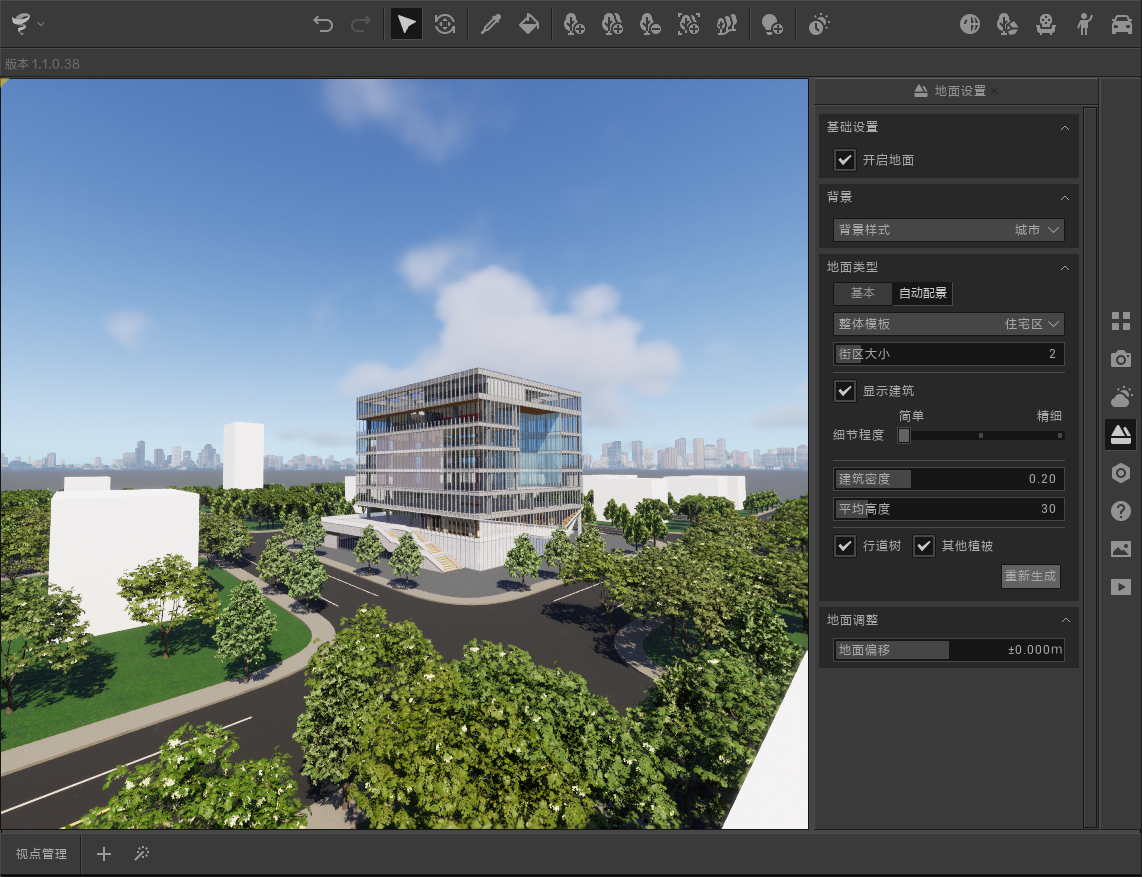Open the 视点管理 panel
Image resolution: width=1142 pixels, height=877 pixels.
(40, 853)
